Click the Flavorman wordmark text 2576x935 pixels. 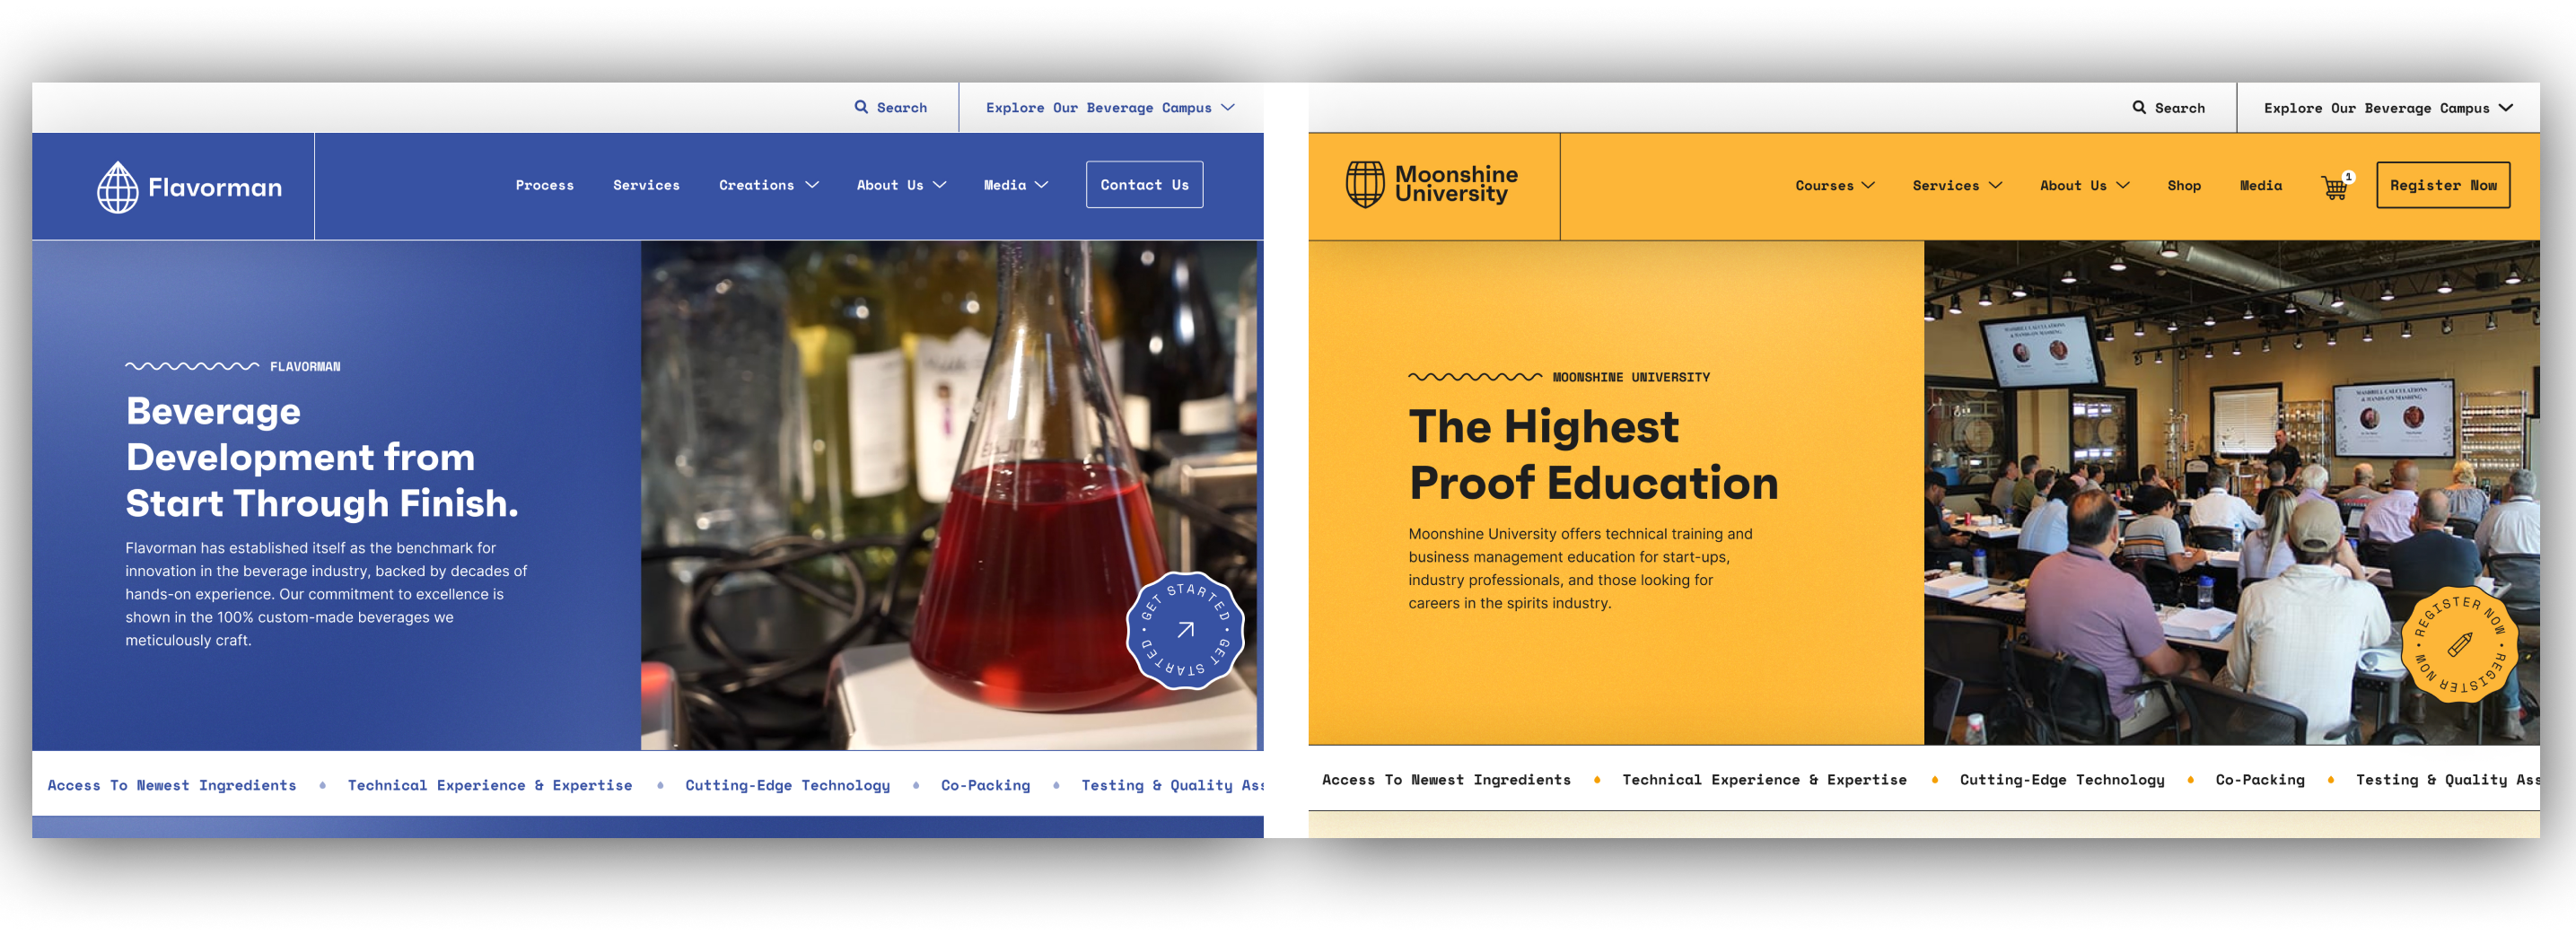click(x=215, y=188)
